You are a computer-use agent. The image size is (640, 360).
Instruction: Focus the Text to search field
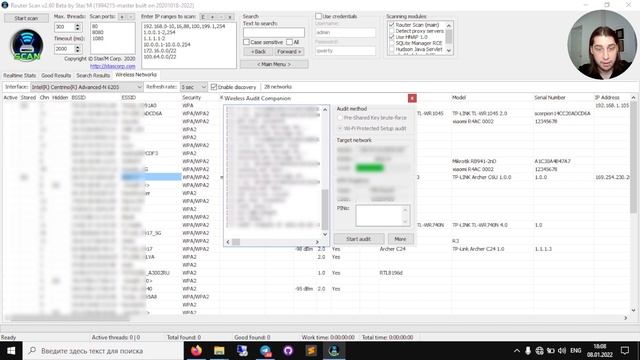[x=273, y=33]
